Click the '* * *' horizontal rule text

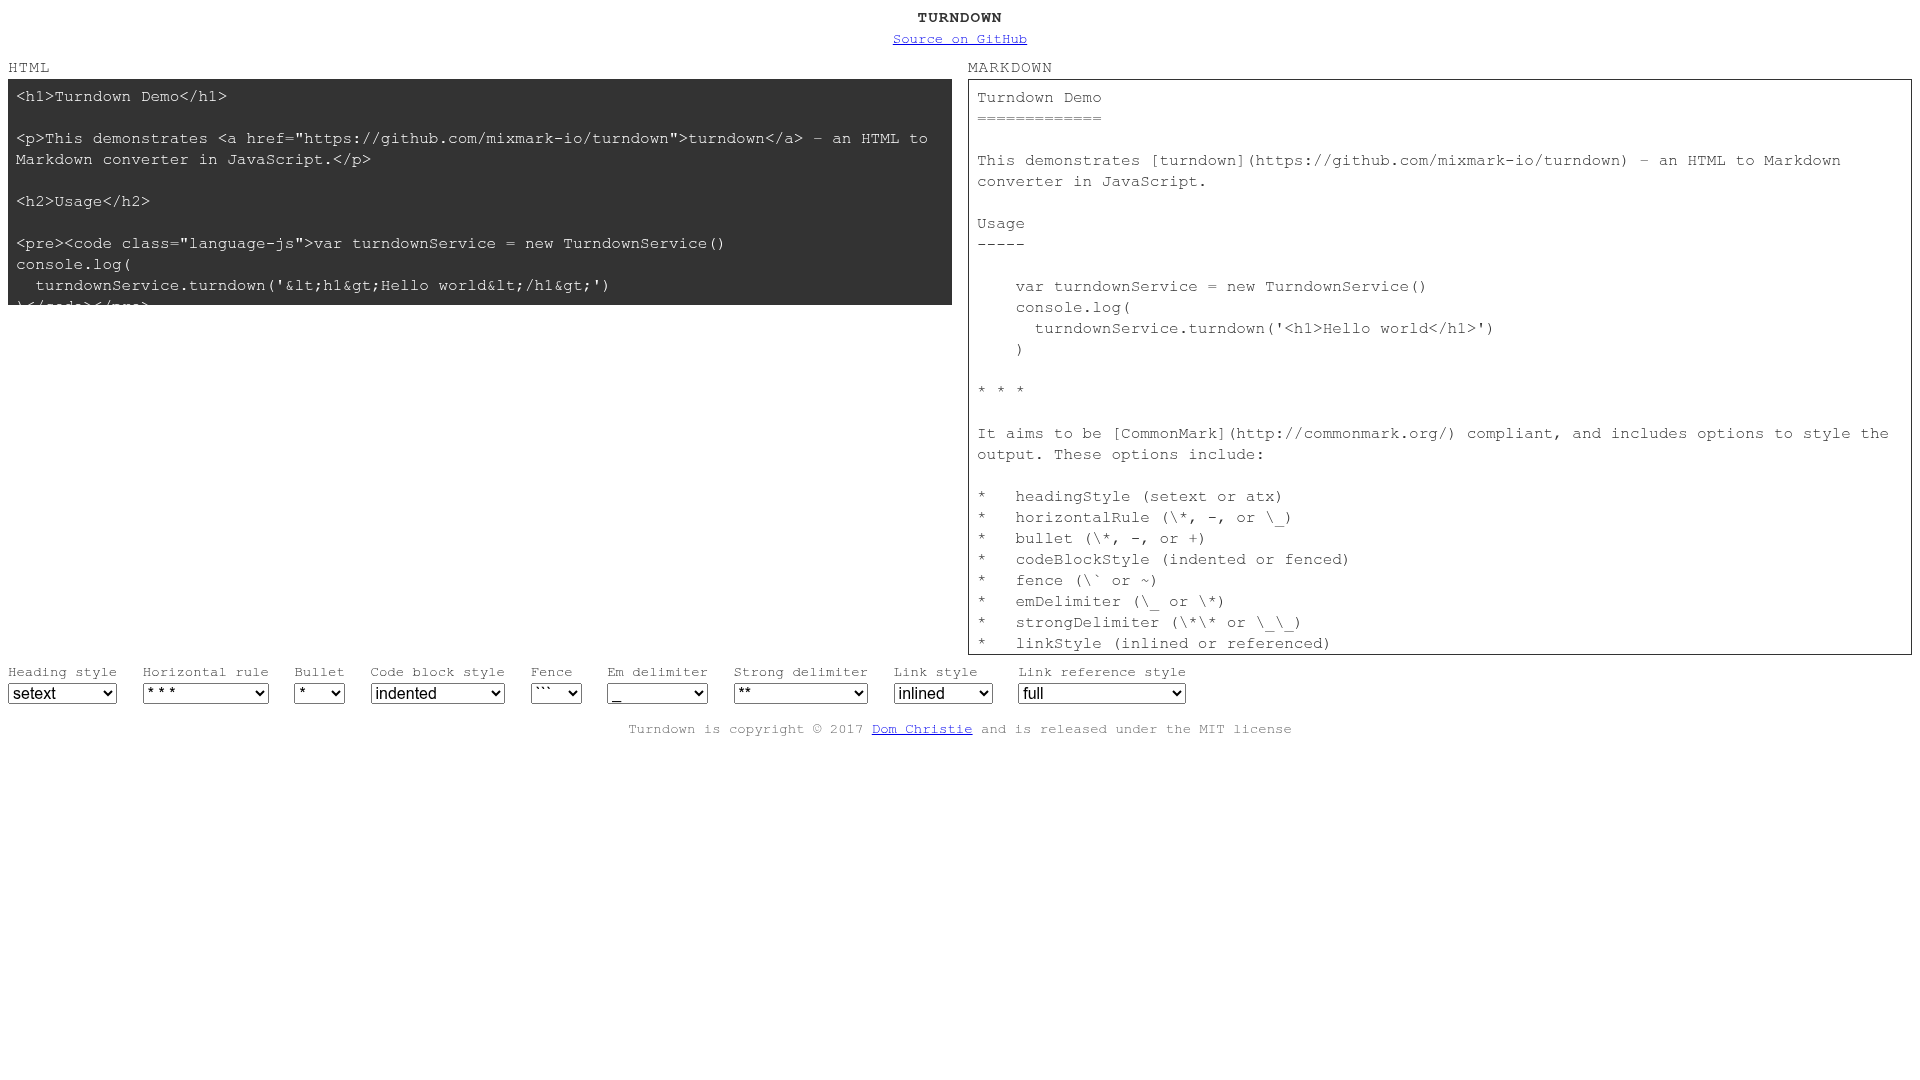[x=1001, y=392]
